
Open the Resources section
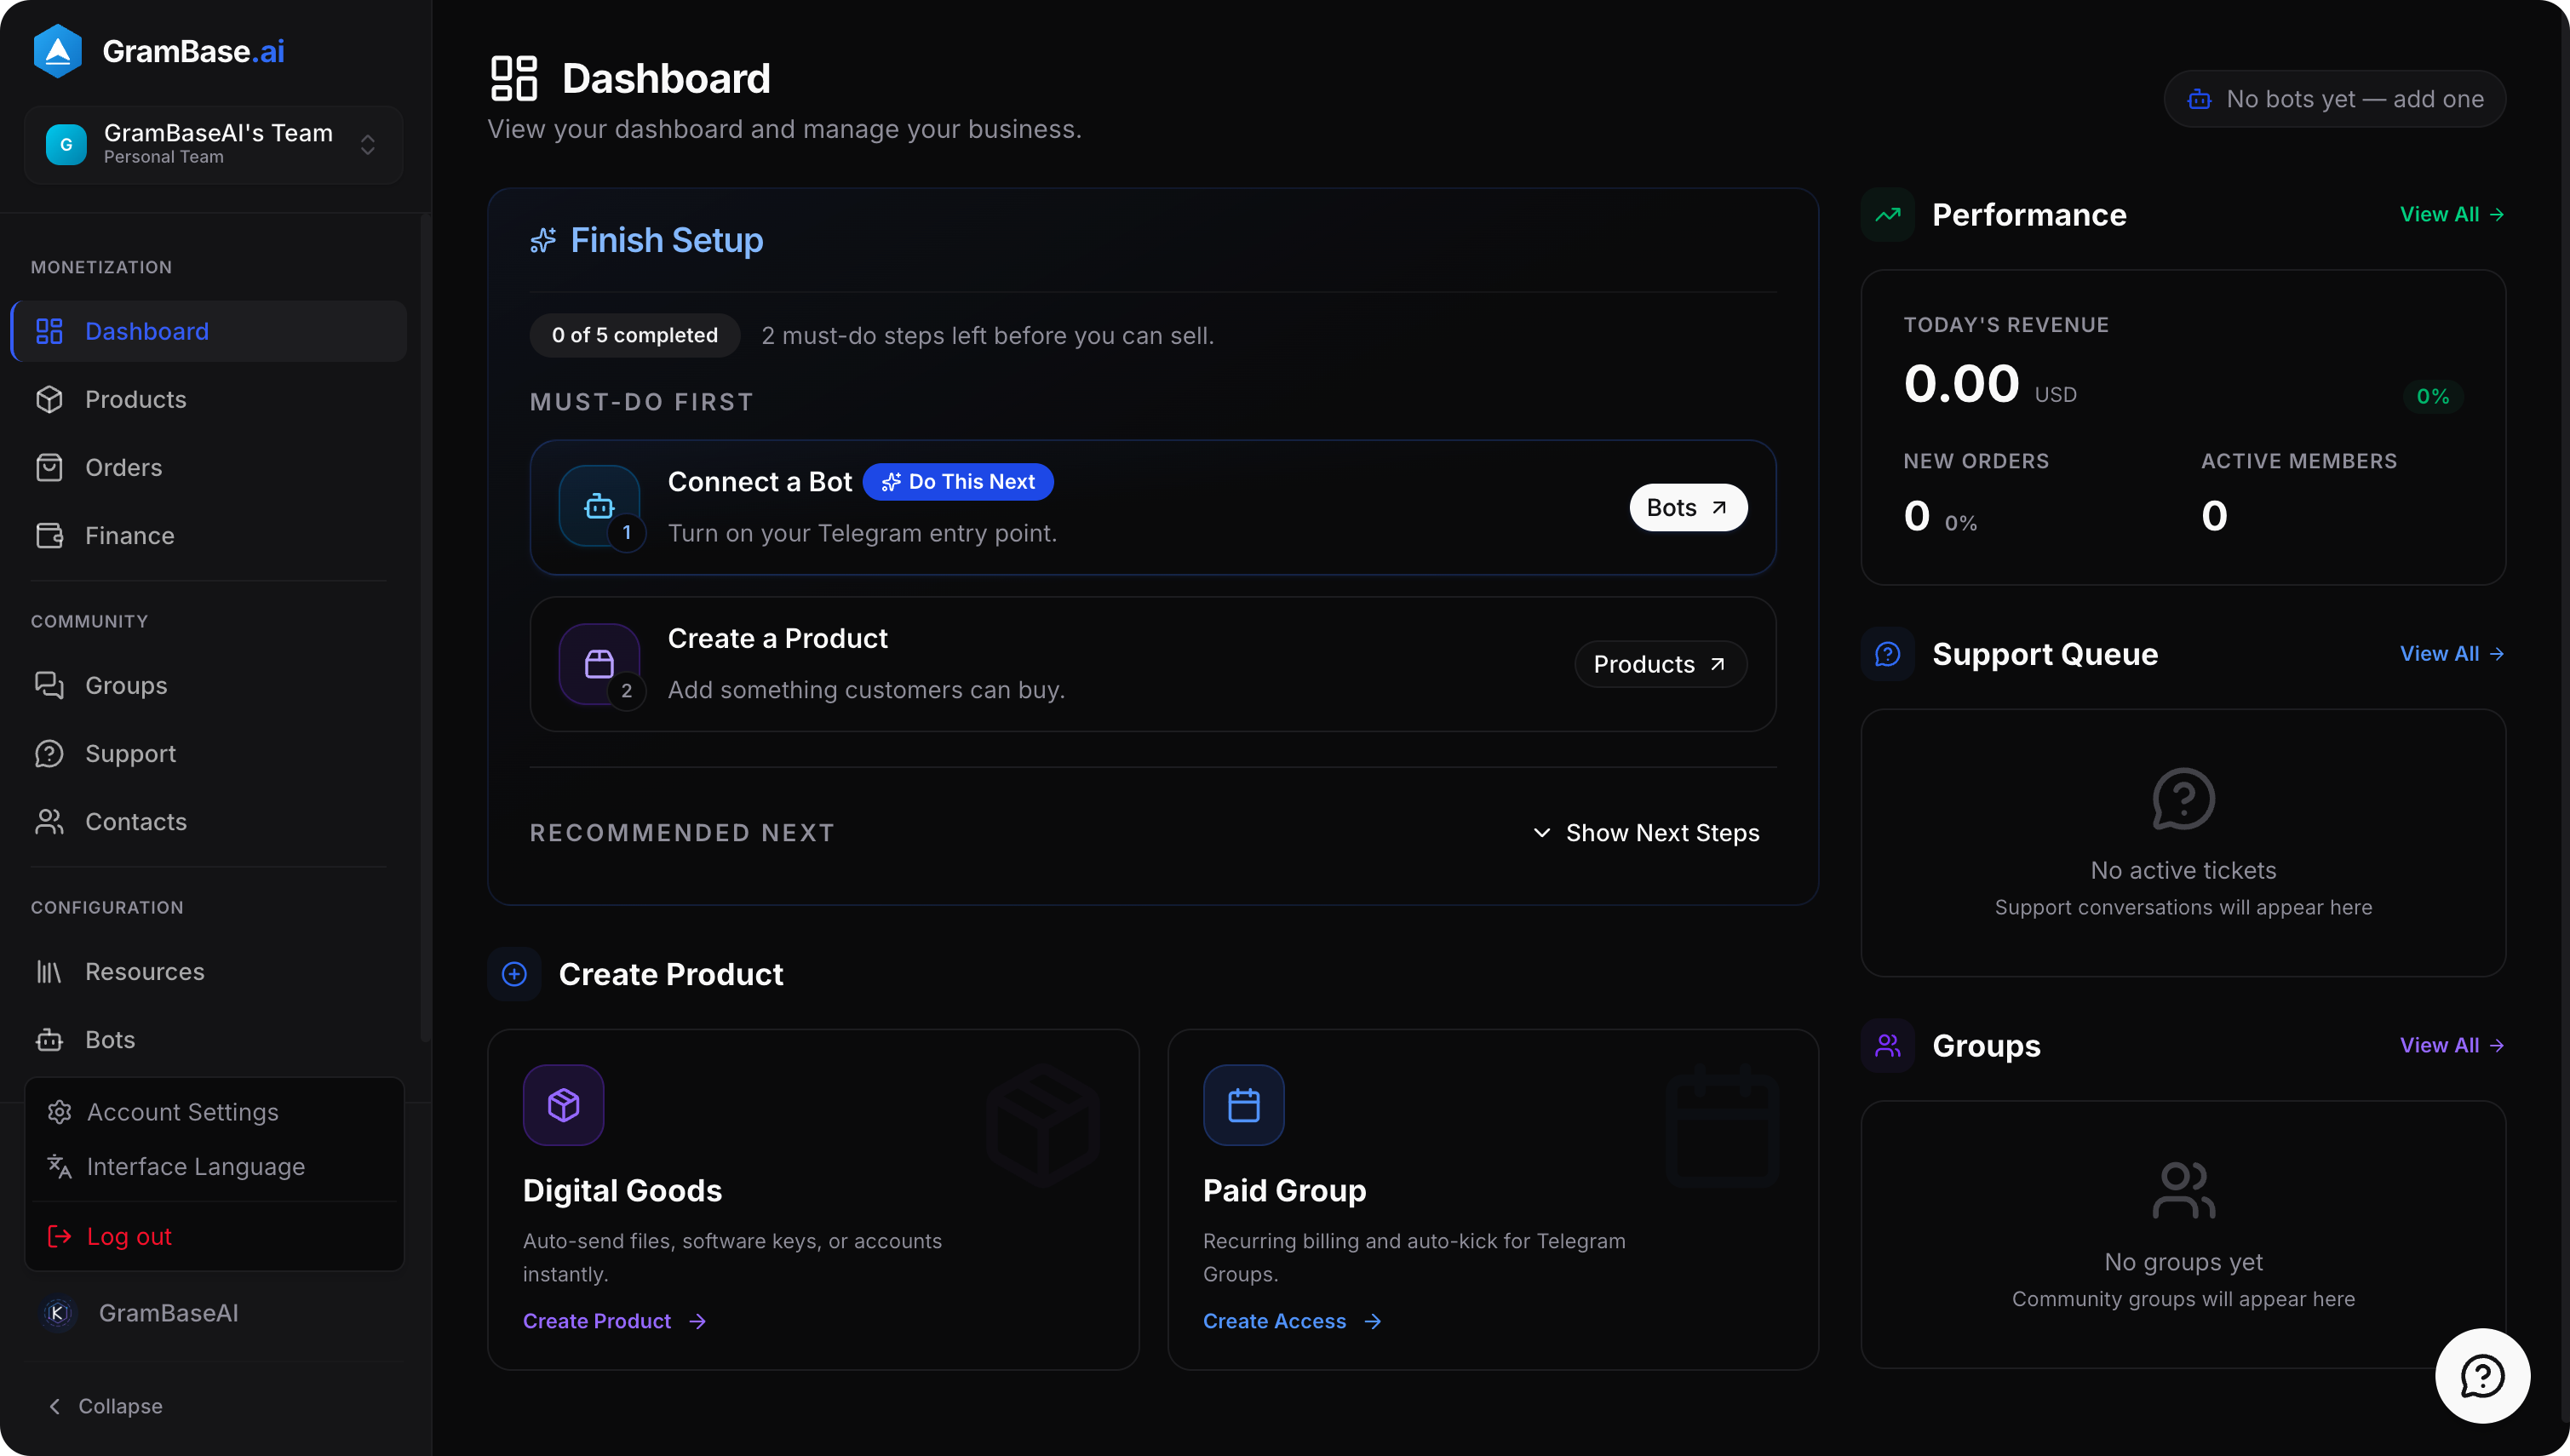coord(146,971)
